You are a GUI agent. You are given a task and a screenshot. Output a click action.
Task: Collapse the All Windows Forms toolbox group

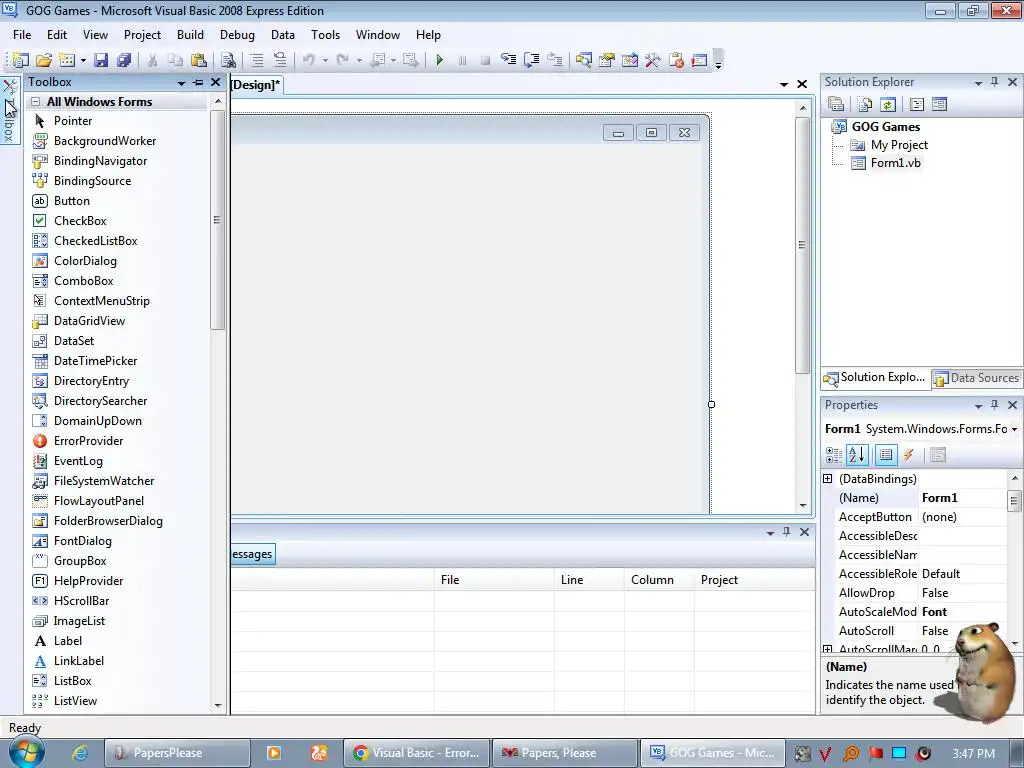36,102
